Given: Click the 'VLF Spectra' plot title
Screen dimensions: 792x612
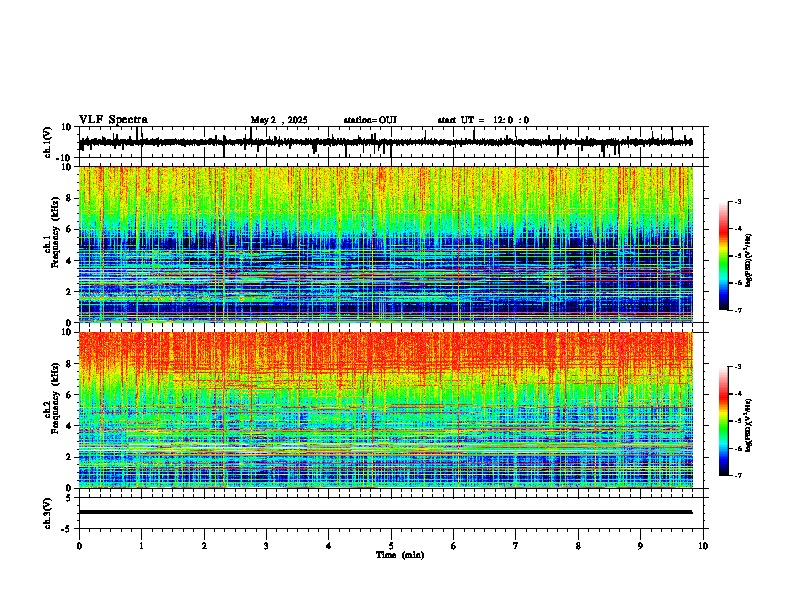Looking at the screenshot, I should (x=113, y=120).
